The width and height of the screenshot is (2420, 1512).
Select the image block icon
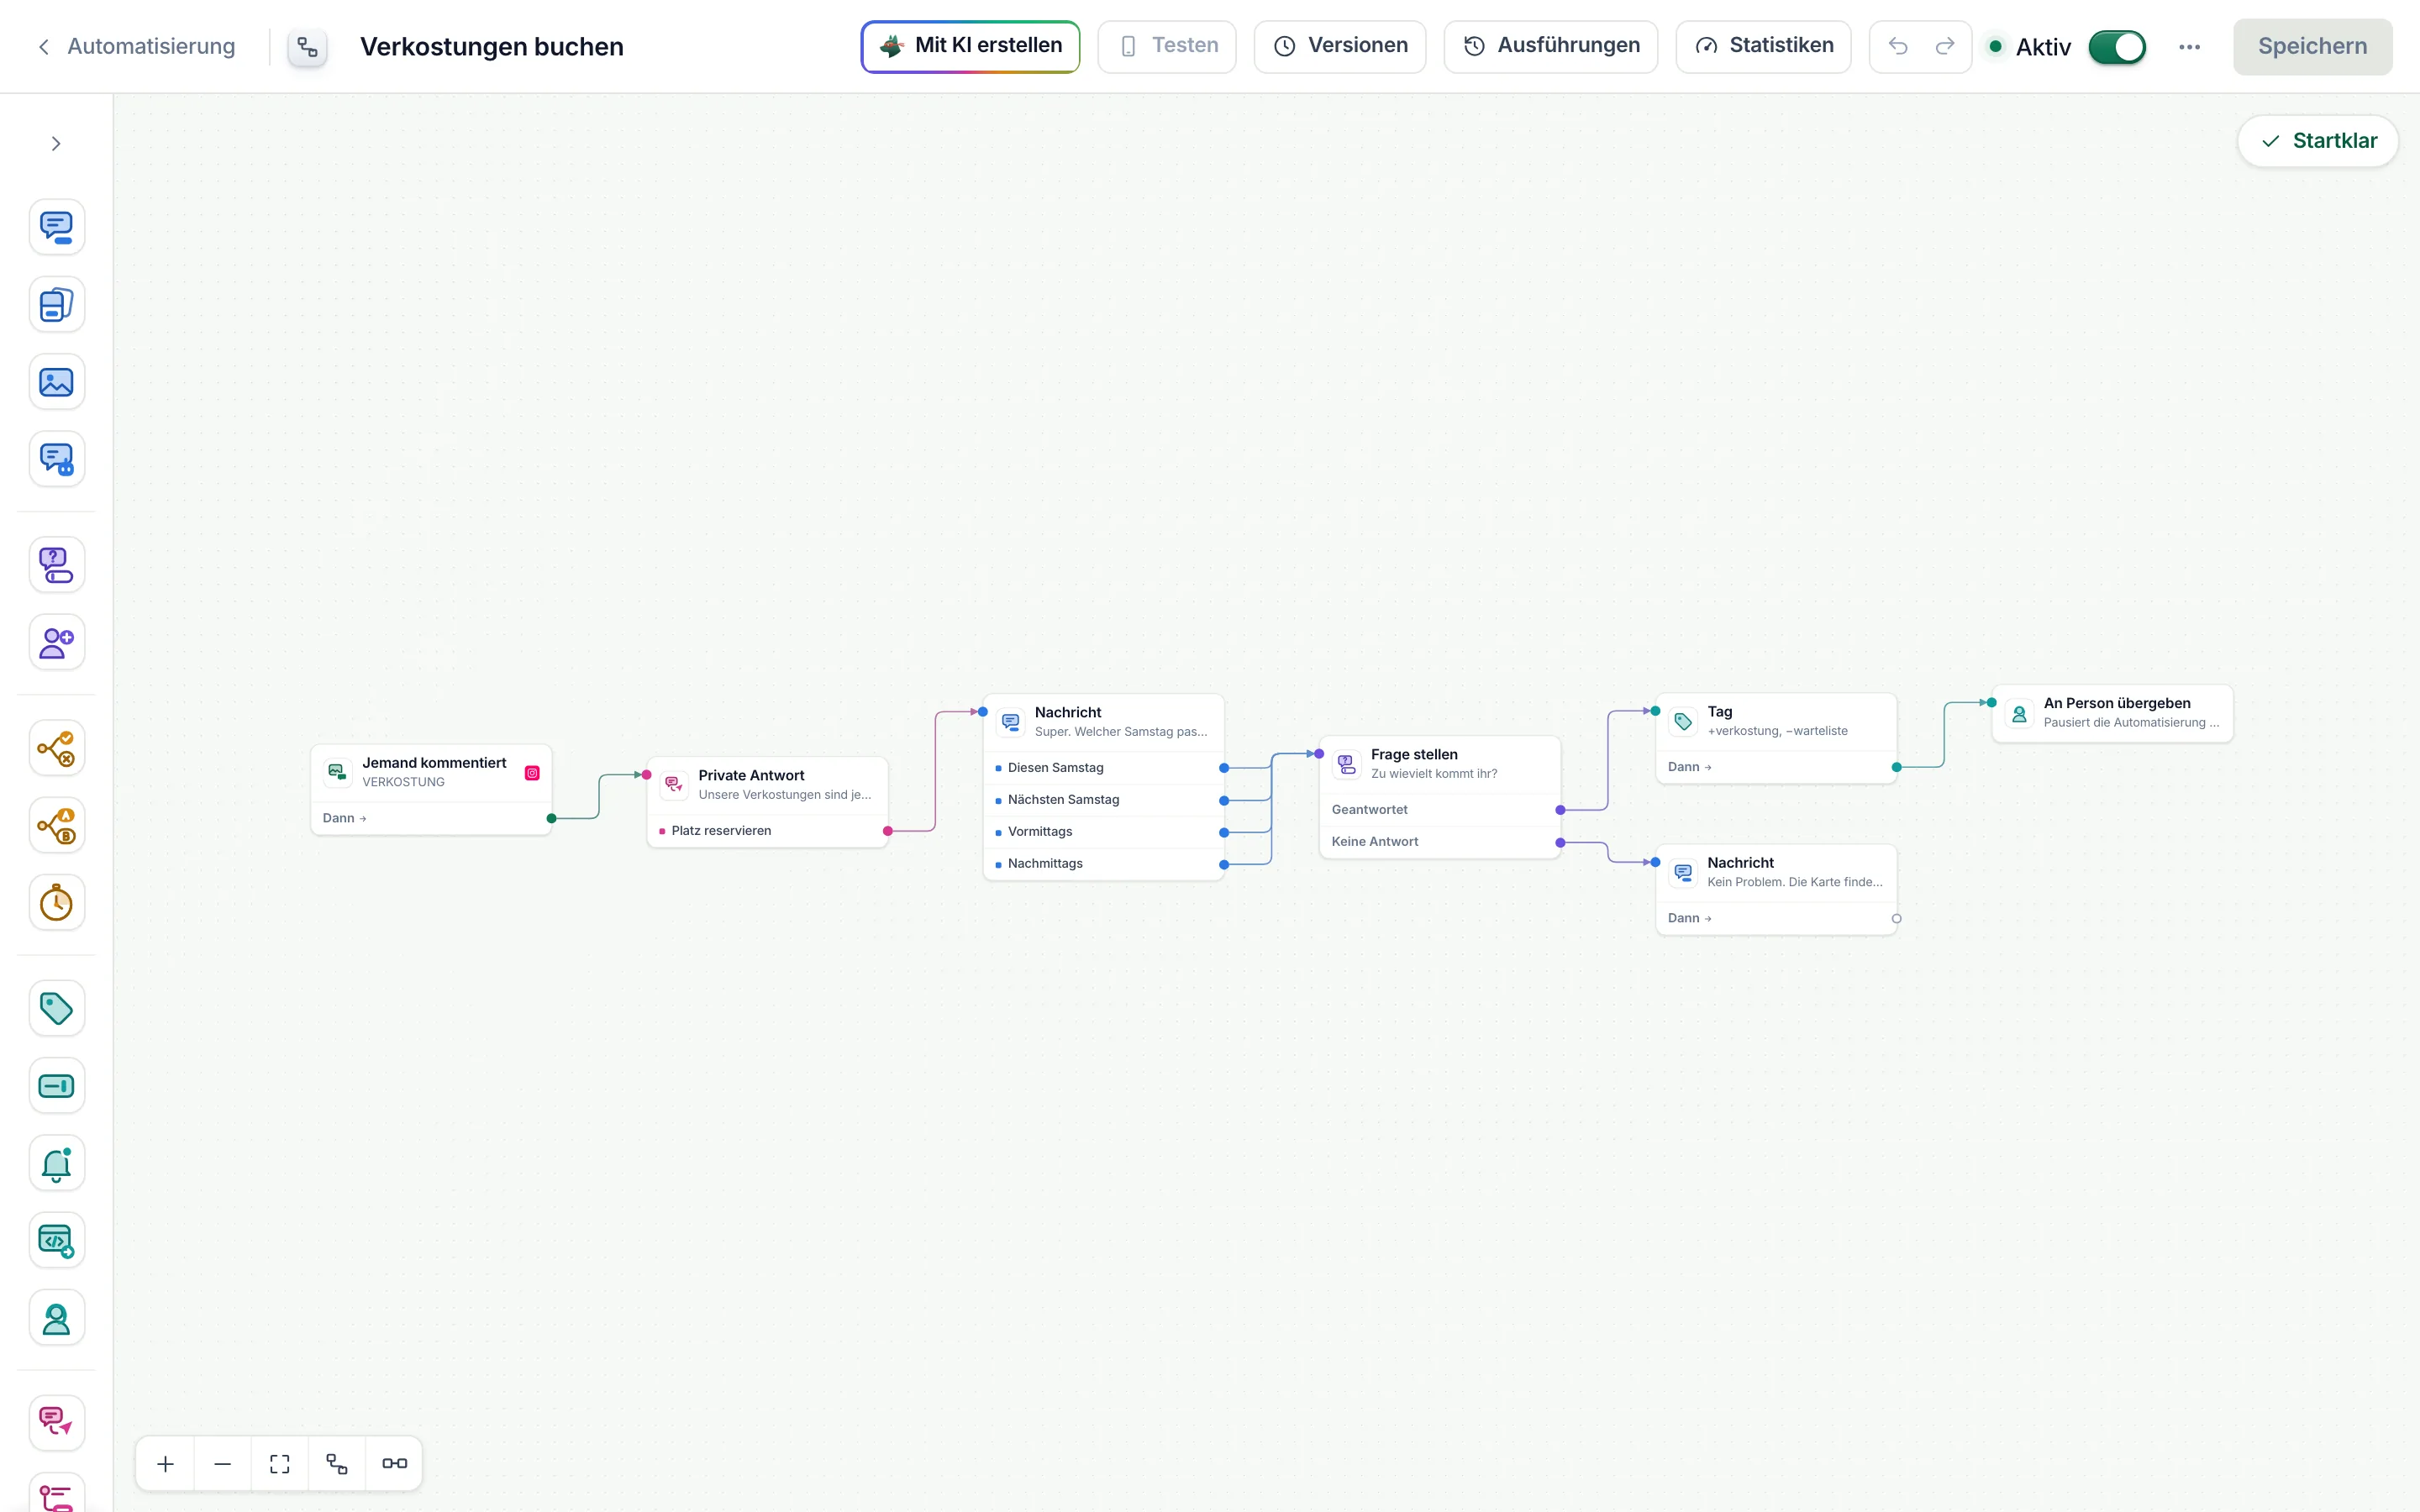56,382
